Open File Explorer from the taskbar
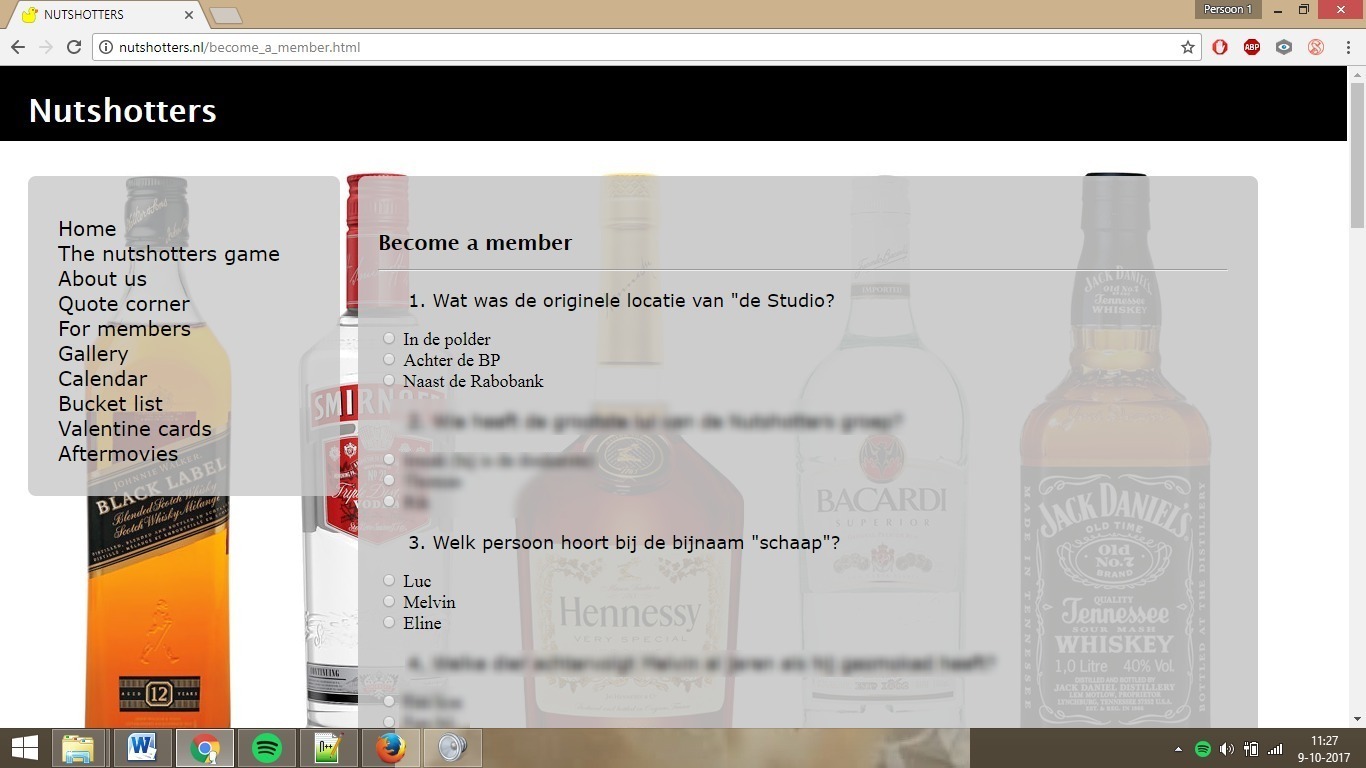This screenshot has width=1366, height=768. [79, 748]
